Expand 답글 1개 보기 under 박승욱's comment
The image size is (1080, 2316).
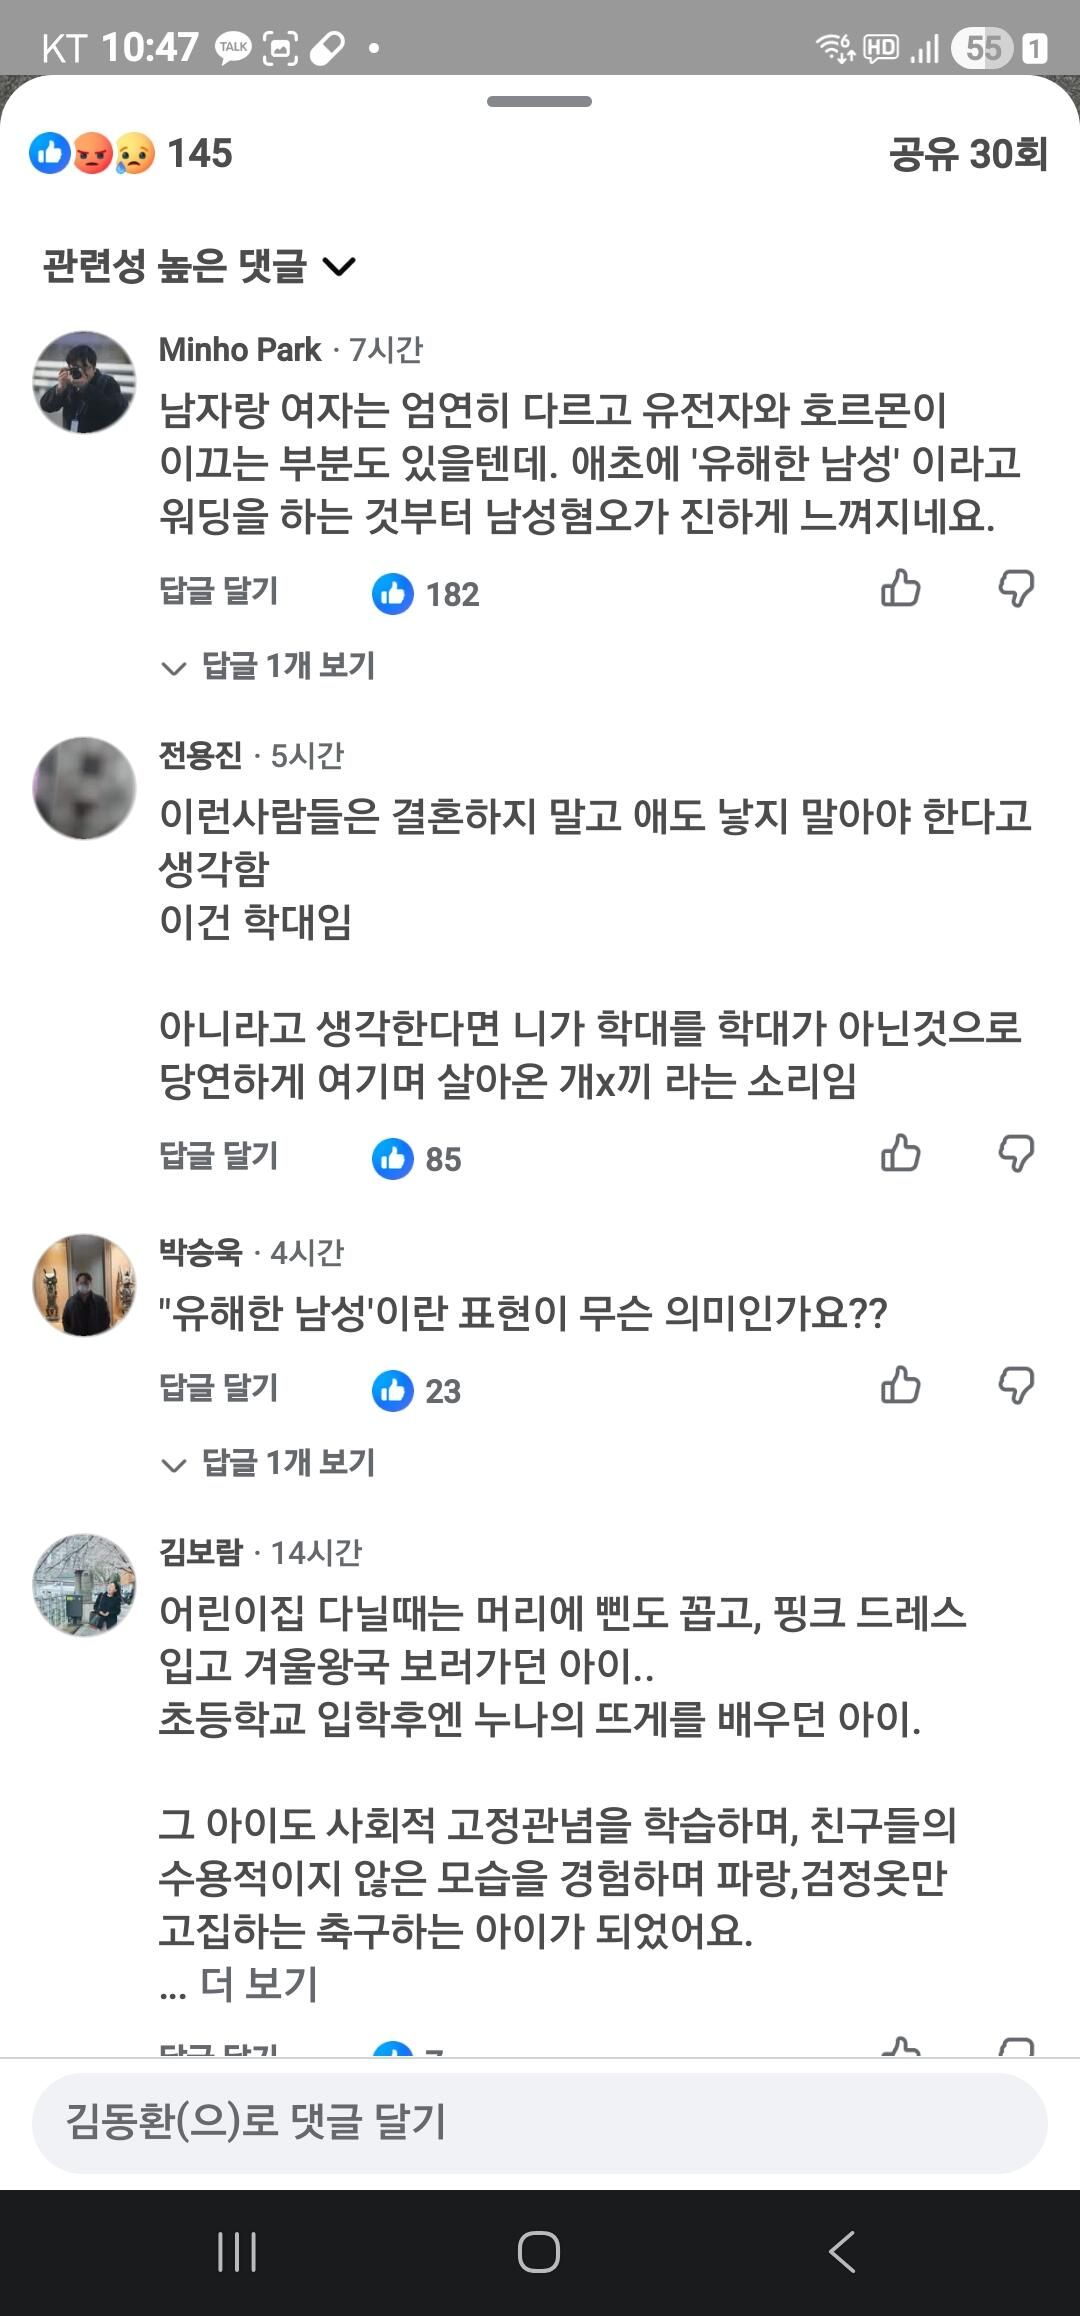coord(268,1463)
